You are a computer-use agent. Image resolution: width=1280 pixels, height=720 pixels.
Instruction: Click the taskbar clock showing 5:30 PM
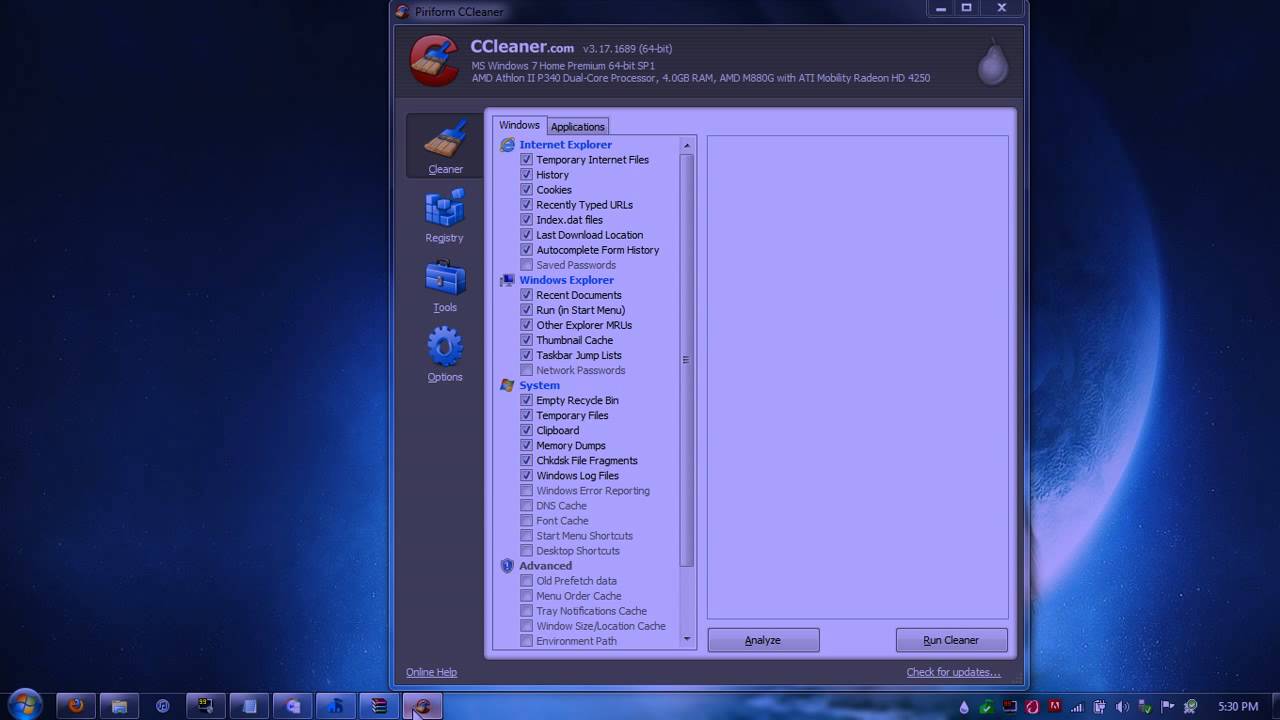coord(1238,707)
